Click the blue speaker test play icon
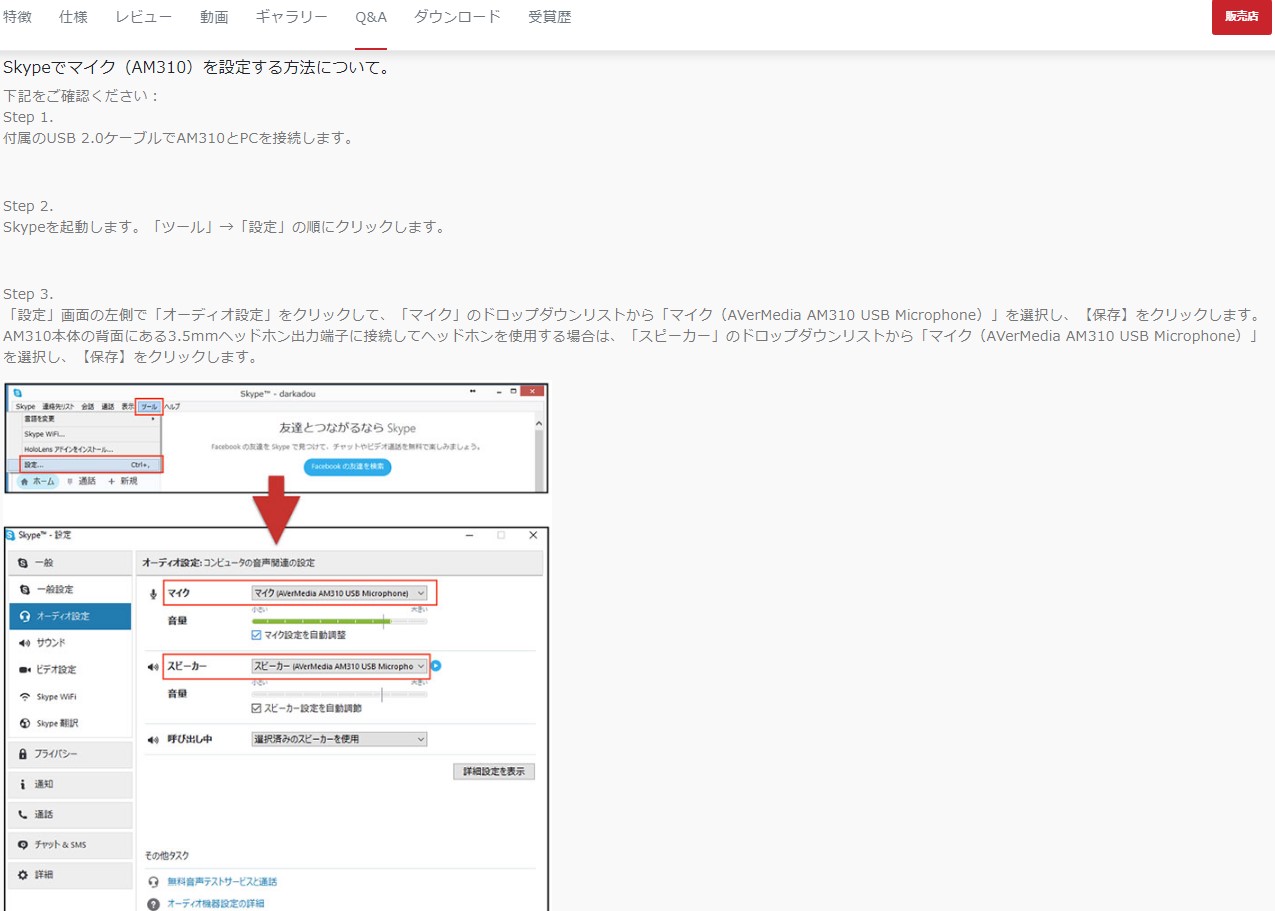Image resolution: width=1275 pixels, height=911 pixels. 436,666
